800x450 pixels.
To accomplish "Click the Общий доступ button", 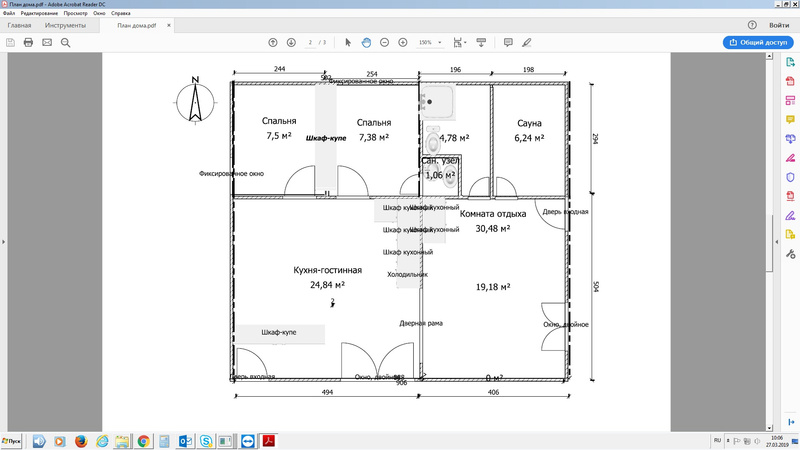I will [757, 43].
